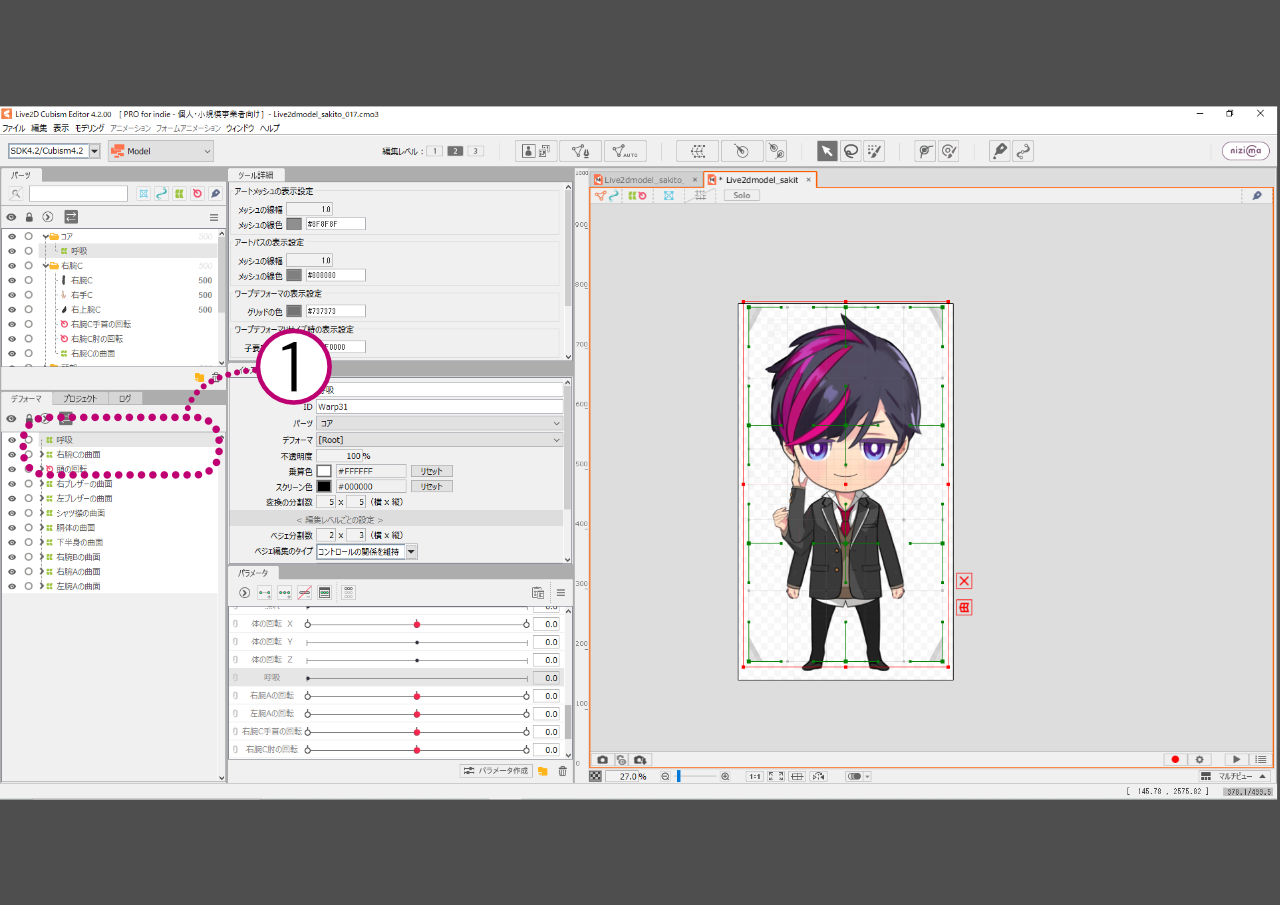Image resolution: width=1280 pixels, height=905 pixels.
Task: Click the parts panel hamburger menu icon
Action: coord(213,217)
